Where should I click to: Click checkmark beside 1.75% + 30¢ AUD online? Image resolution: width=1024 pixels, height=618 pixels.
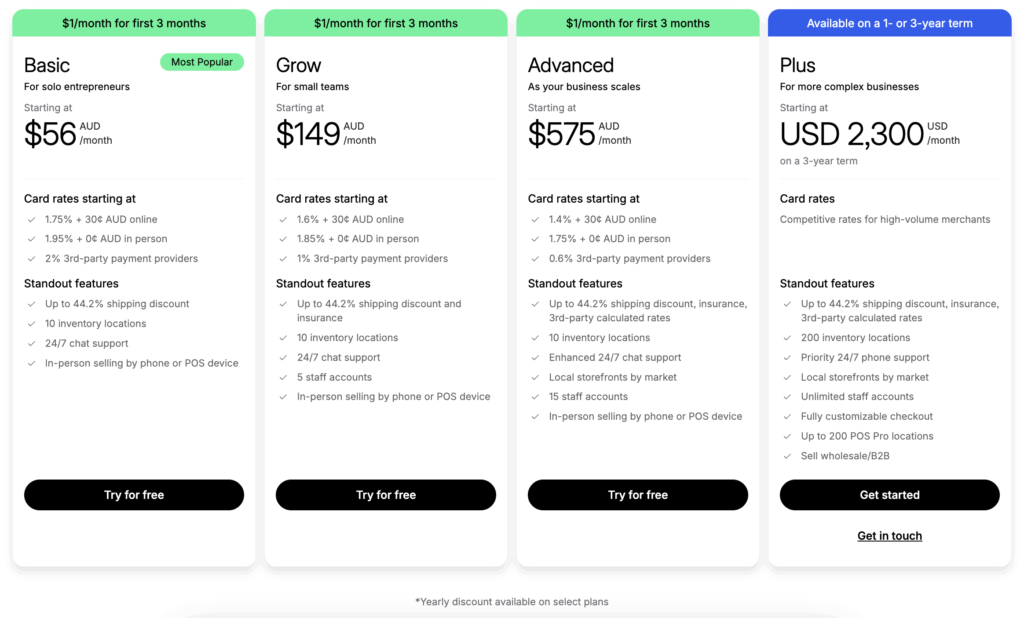(31, 219)
